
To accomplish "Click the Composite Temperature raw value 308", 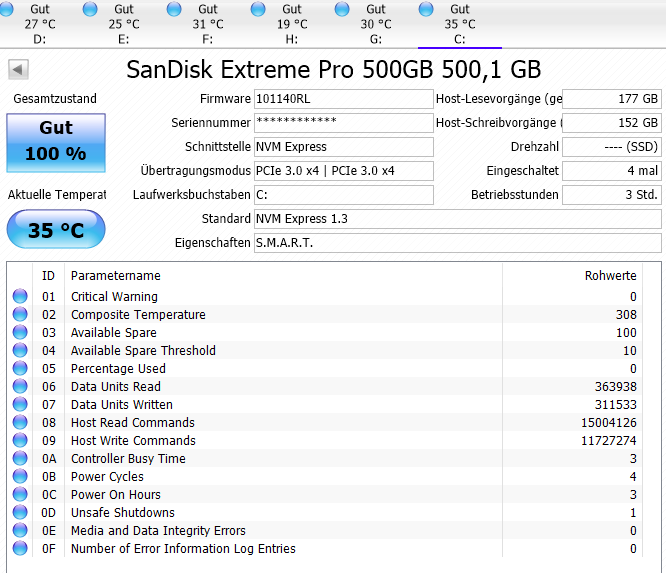I will [626, 314].
